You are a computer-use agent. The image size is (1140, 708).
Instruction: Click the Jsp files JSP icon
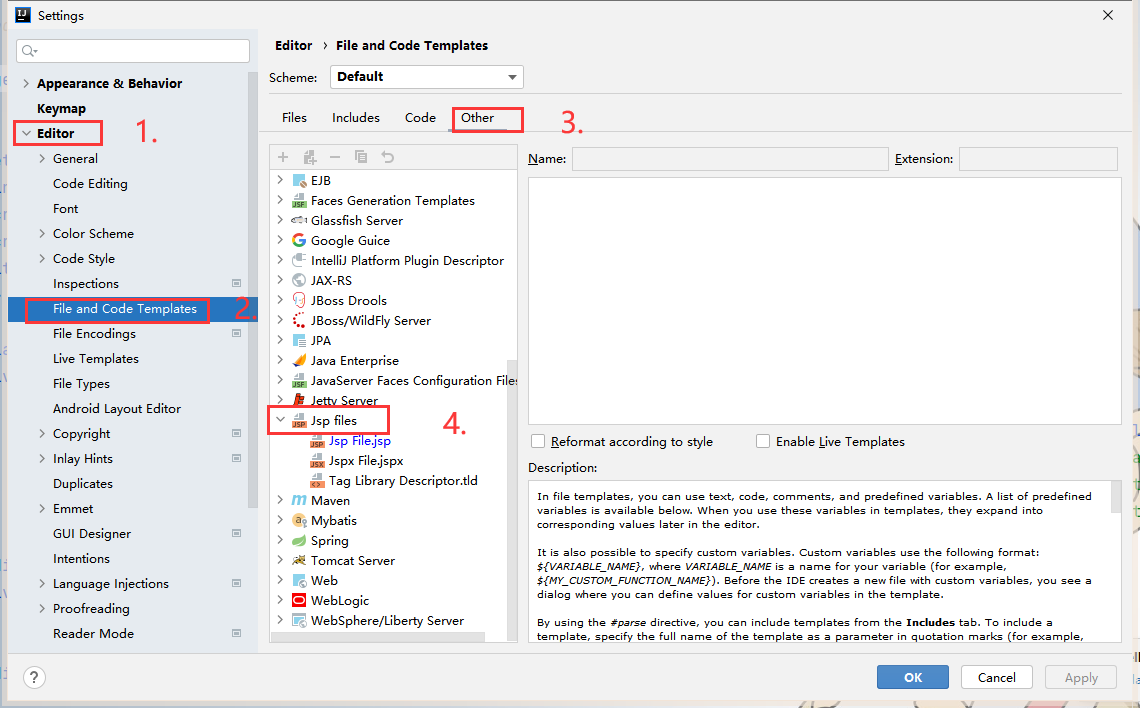pos(299,421)
